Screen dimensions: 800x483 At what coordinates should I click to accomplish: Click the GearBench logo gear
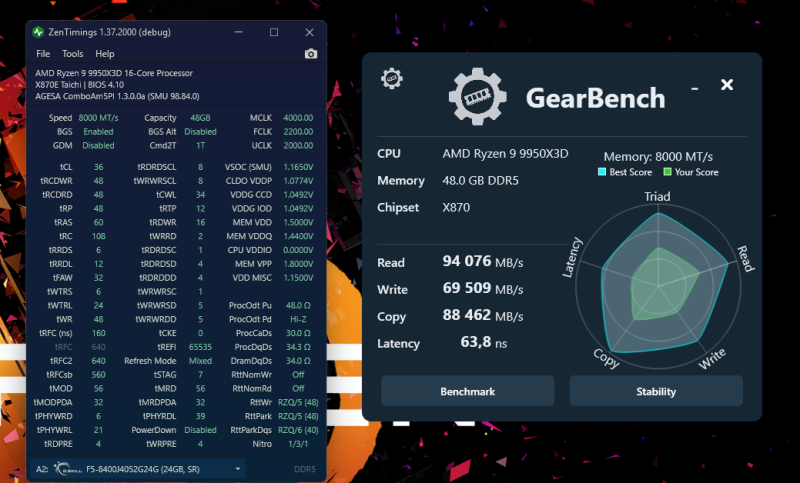point(478,97)
